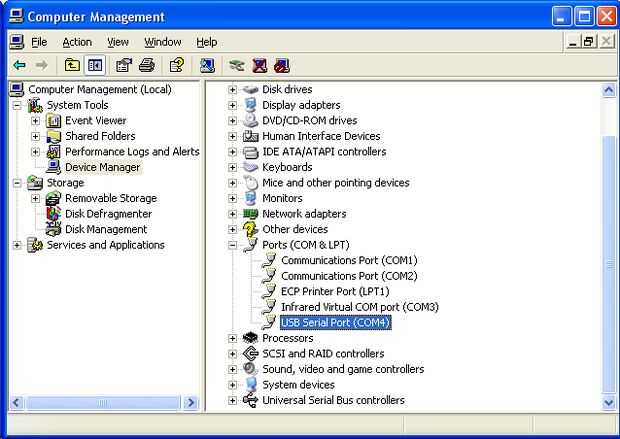This screenshot has width=620, height=439.
Task: Click the IDE ATA/ATAPI controllers icon
Action: click(x=250, y=151)
